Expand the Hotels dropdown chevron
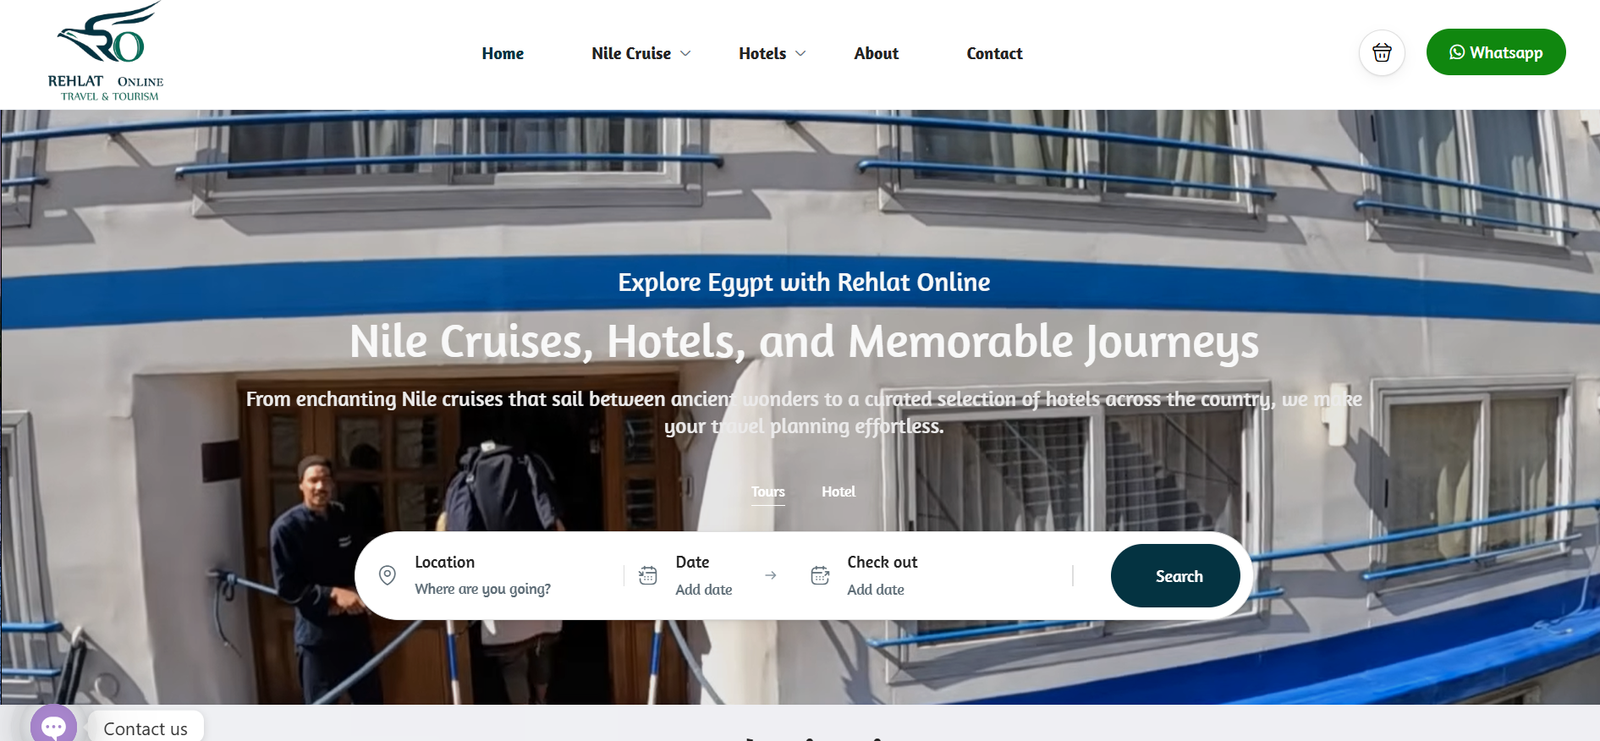1600x741 pixels. point(800,53)
